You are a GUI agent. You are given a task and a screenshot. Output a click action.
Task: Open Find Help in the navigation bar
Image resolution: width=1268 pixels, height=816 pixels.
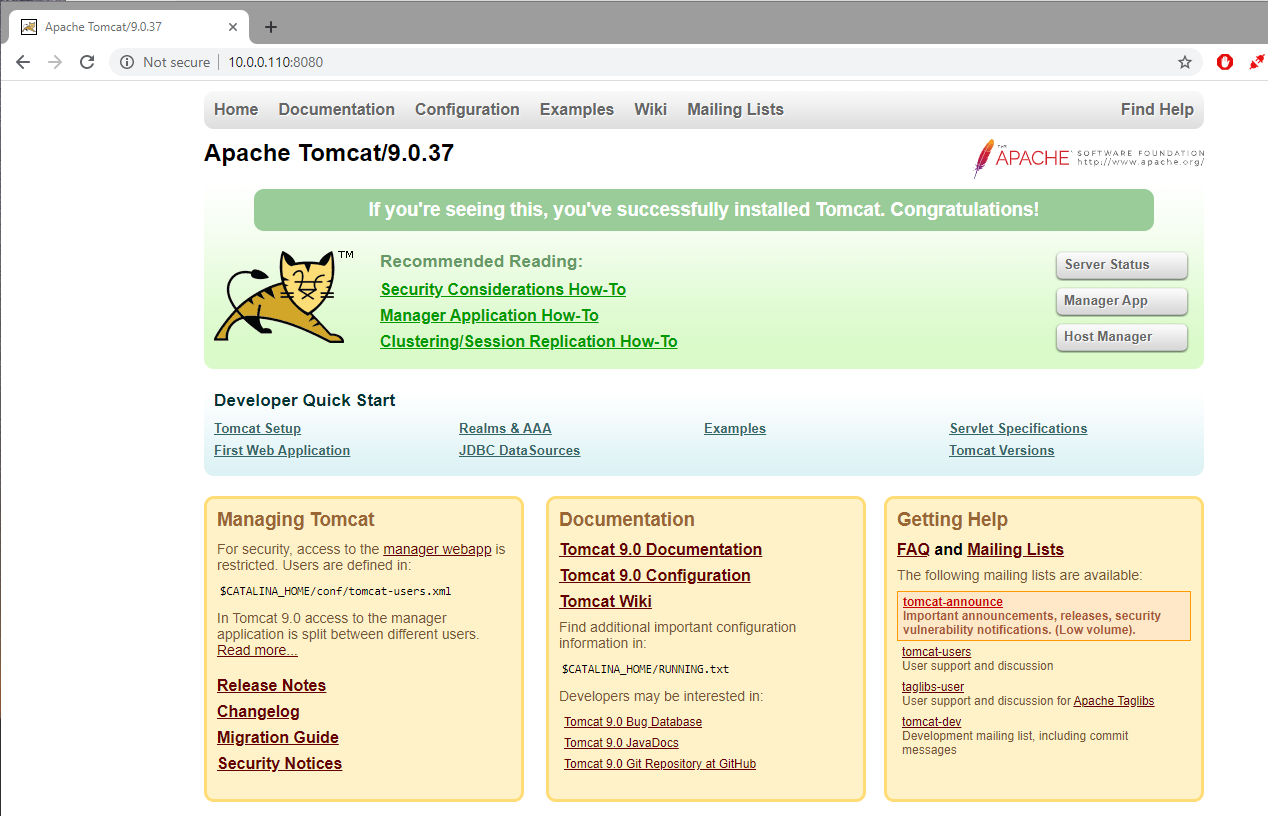click(1157, 110)
